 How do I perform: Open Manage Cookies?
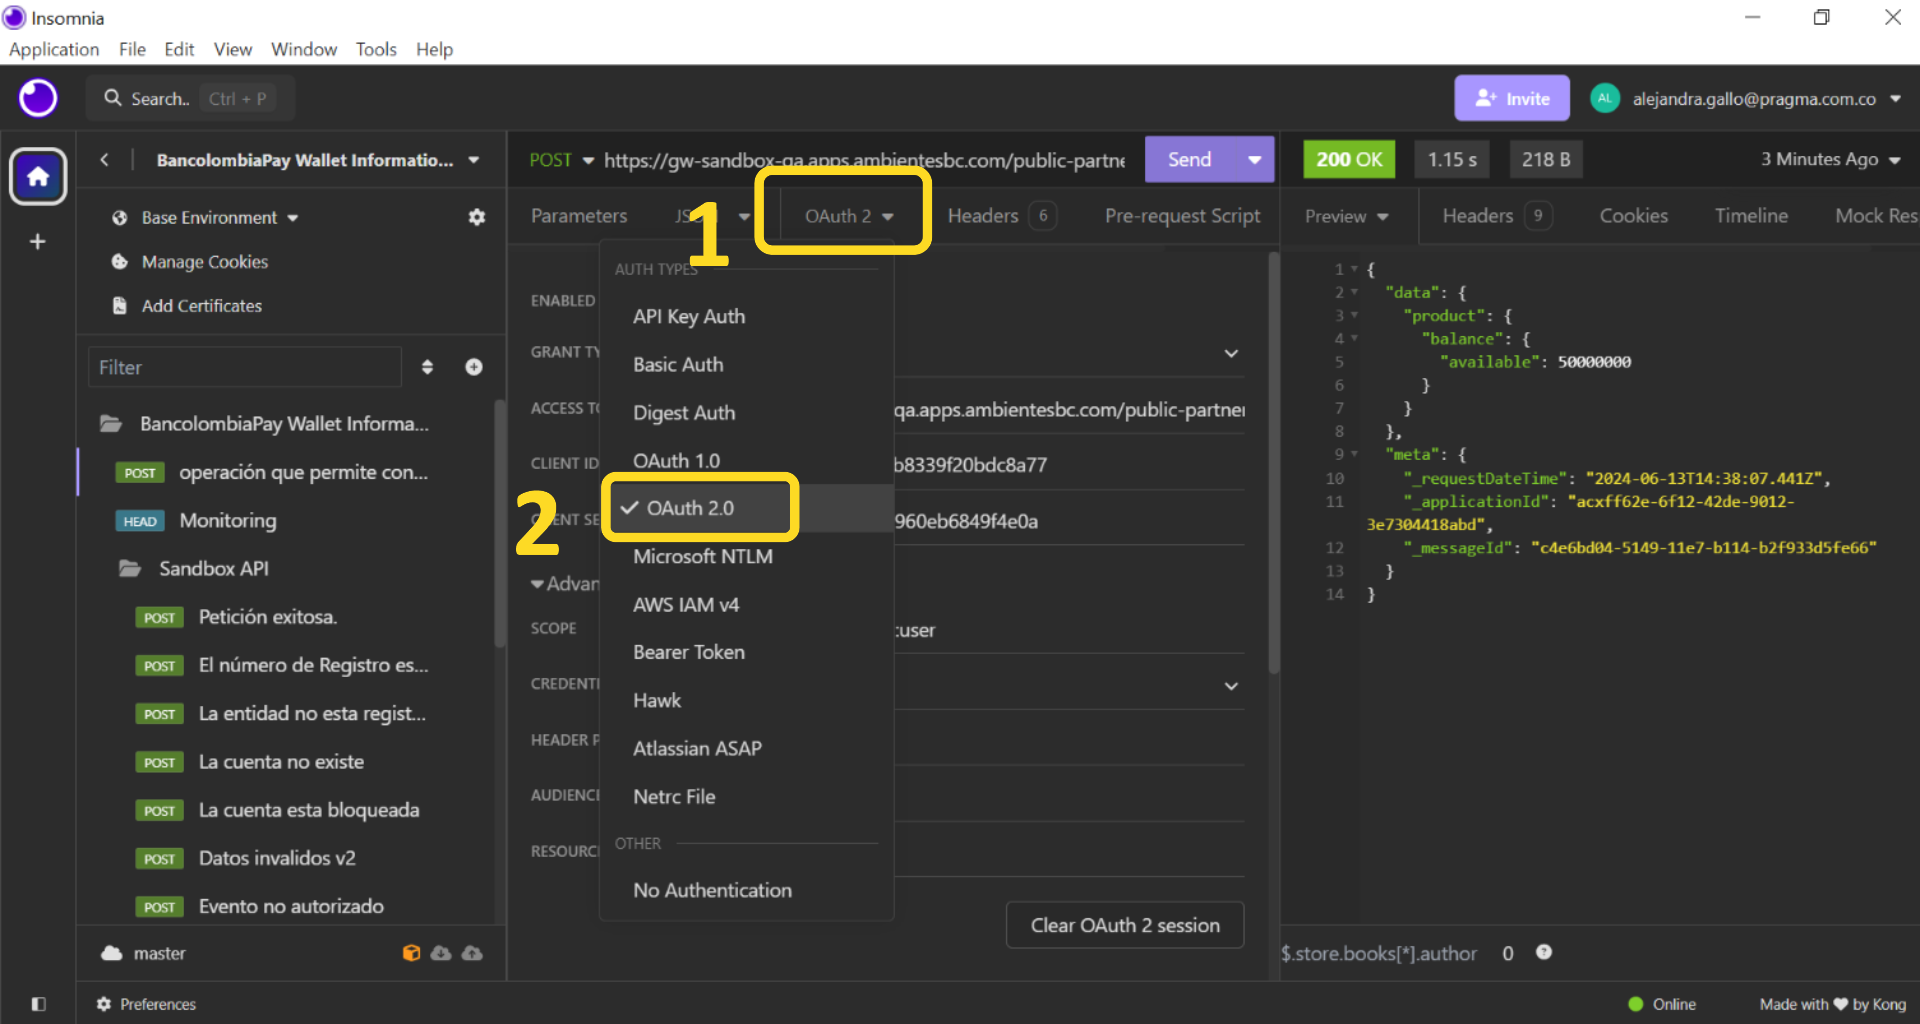[204, 262]
